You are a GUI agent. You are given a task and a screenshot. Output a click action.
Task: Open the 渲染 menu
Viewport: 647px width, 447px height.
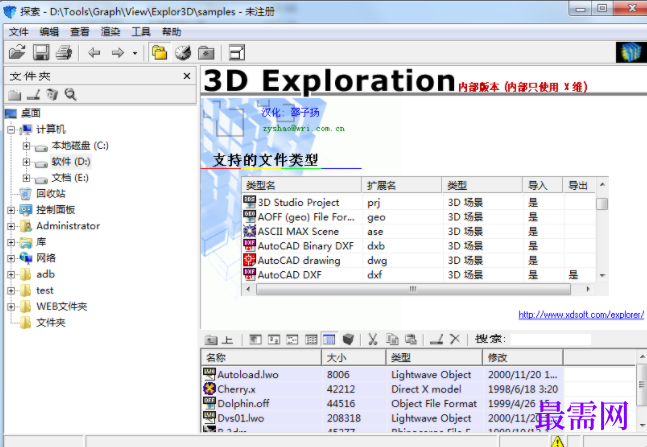pos(110,32)
